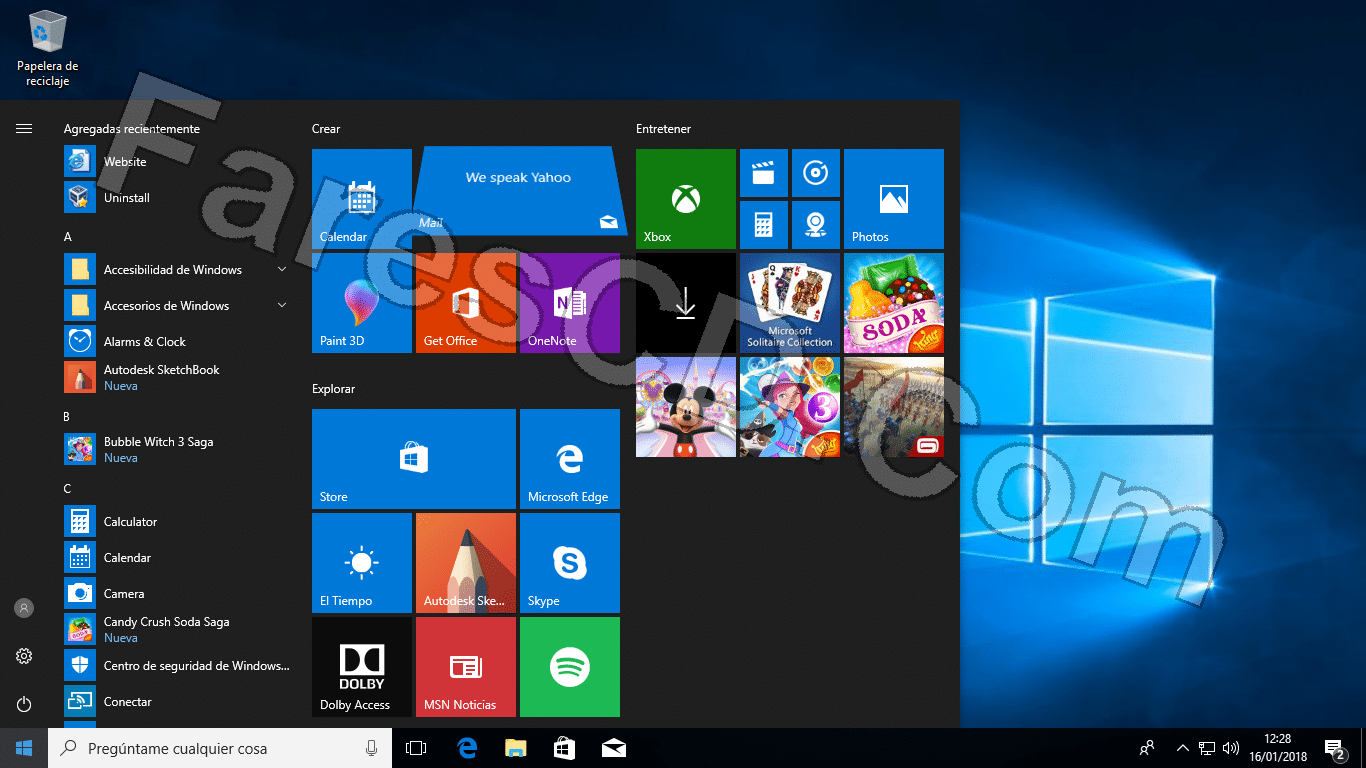Launch the Spotify tile
The height and width of the screenshot is (768, 1366).
tap(569, 667)
